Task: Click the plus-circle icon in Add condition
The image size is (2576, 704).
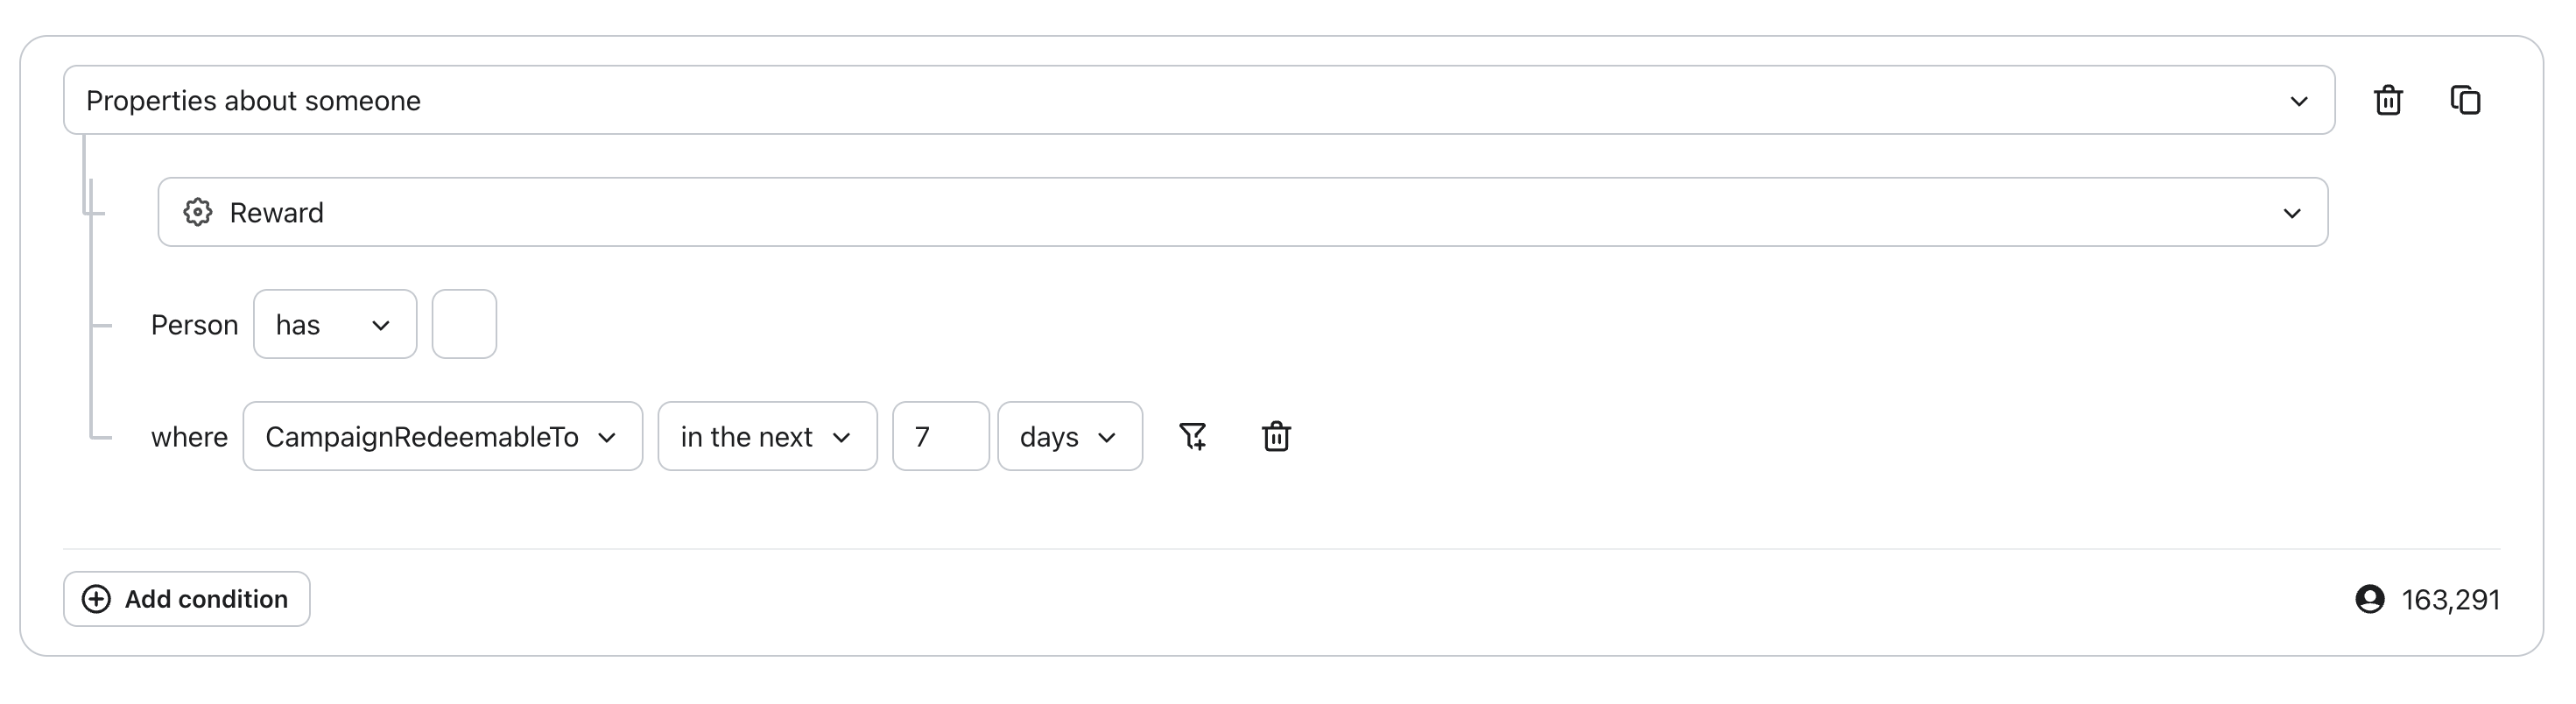Action: pos(96,599)
